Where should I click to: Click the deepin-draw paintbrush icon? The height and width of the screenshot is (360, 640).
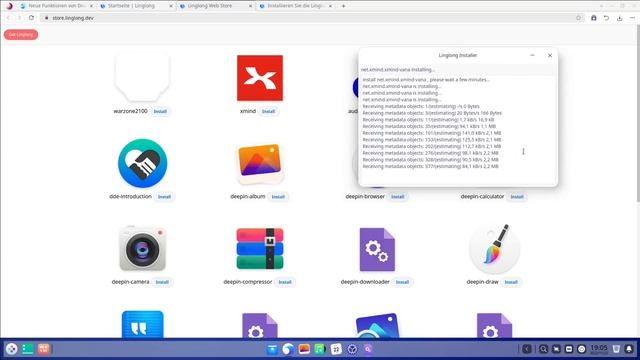click(x=494, y=249)
